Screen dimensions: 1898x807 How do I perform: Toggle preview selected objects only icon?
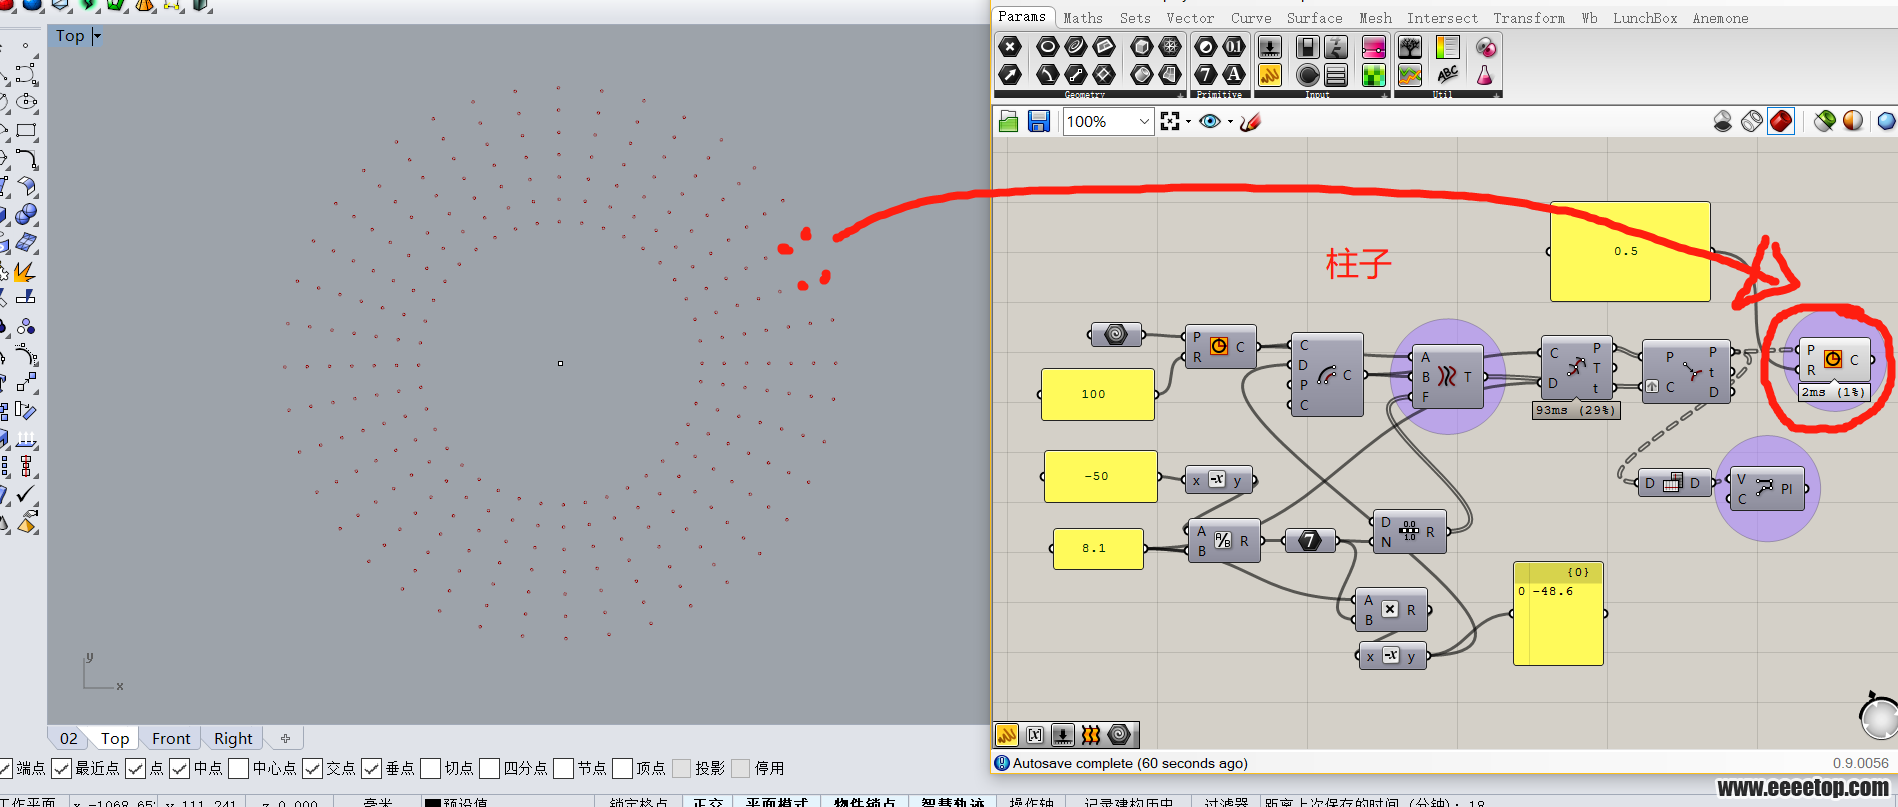1825,121
